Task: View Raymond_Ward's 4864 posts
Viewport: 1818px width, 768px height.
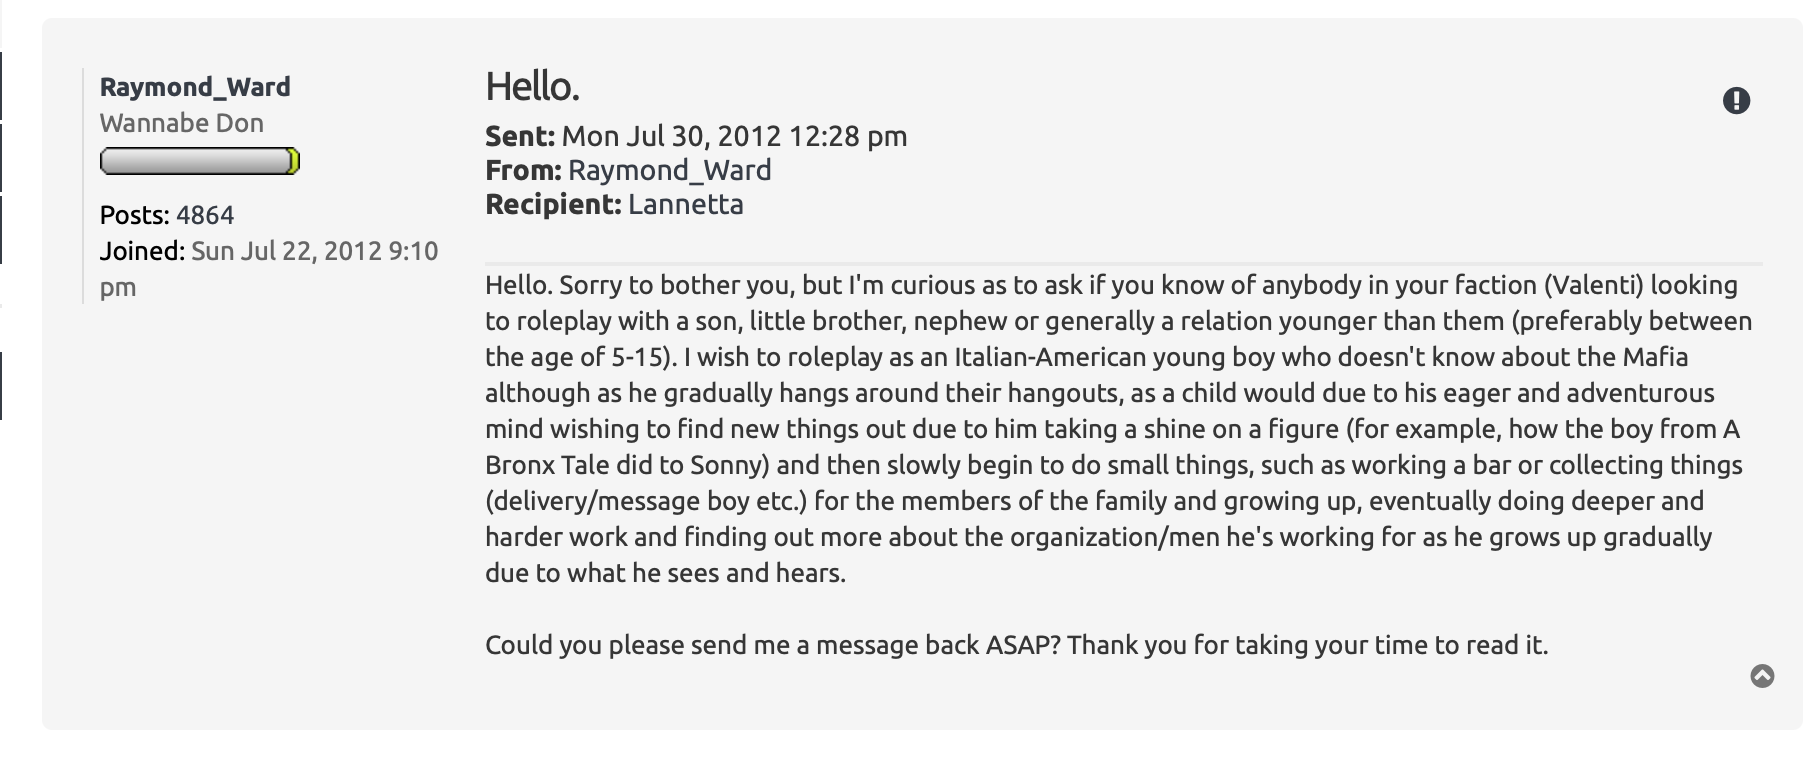Action: coord(205,215)
